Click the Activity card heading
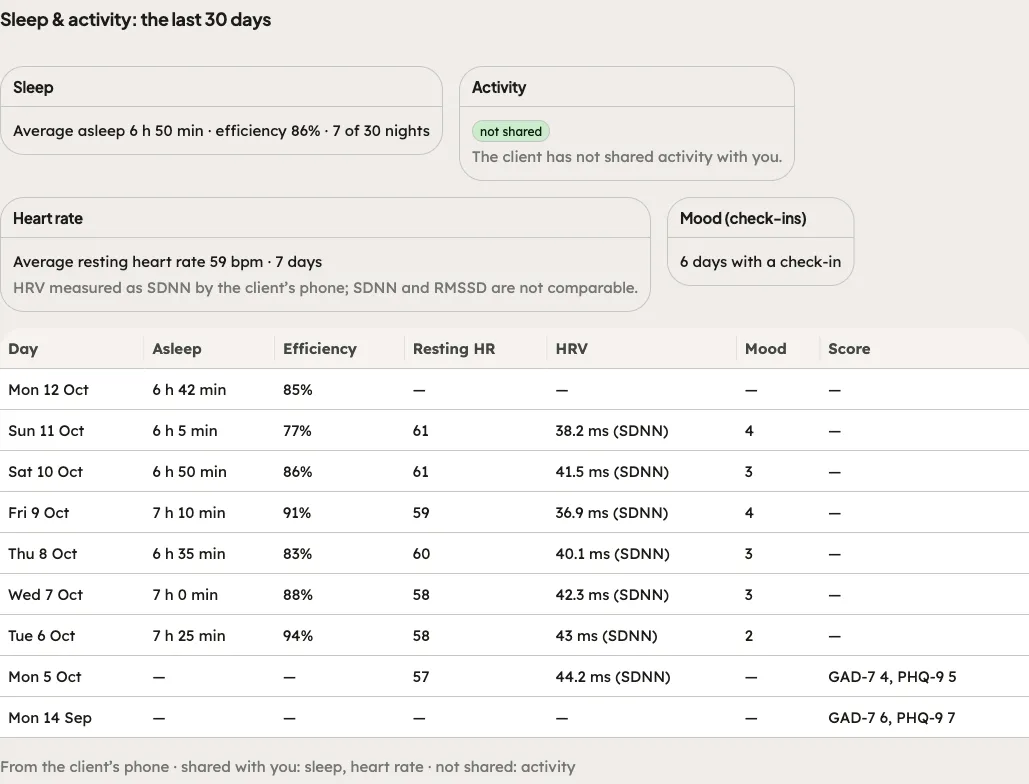The width and height of the screenshot is (1029, 784). (499, 87)
